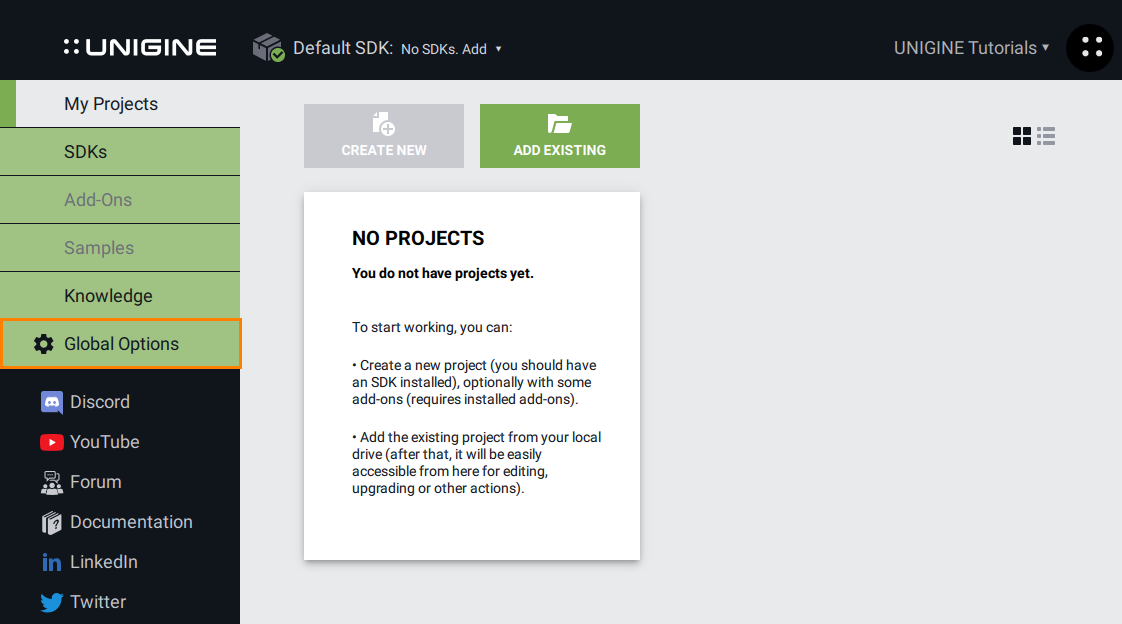Click the Documentation book icon

pyautogui.click(x=52, y=522)
